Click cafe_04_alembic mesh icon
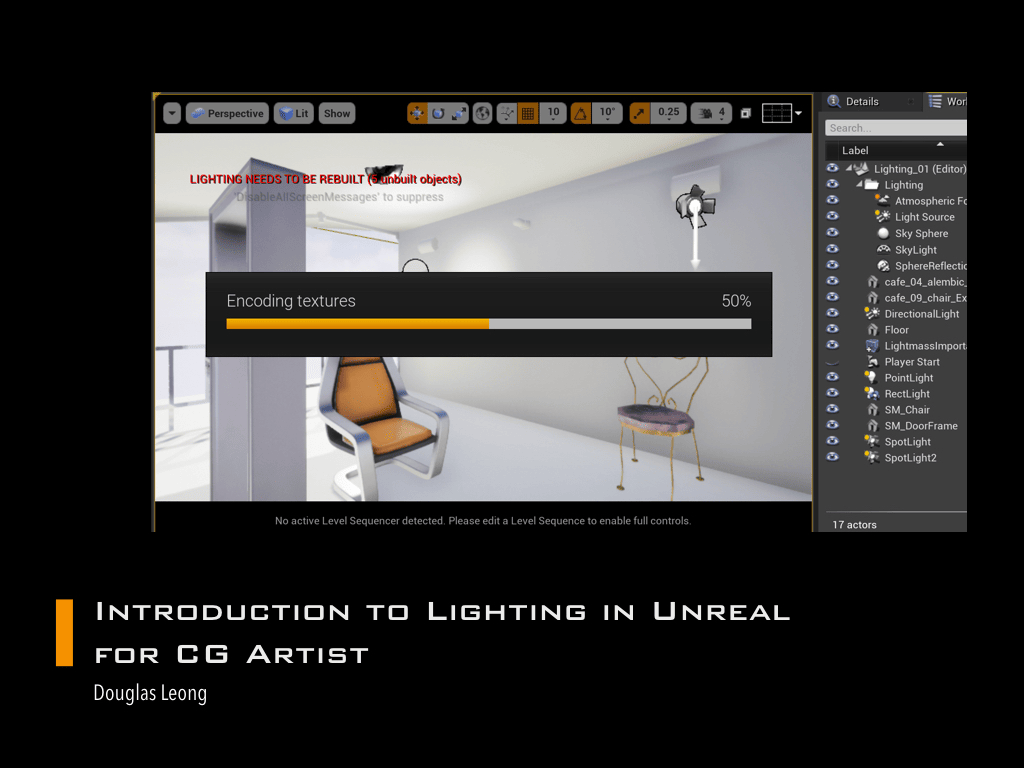Screen dimensions: 1024x768 [x=872, y=281]
